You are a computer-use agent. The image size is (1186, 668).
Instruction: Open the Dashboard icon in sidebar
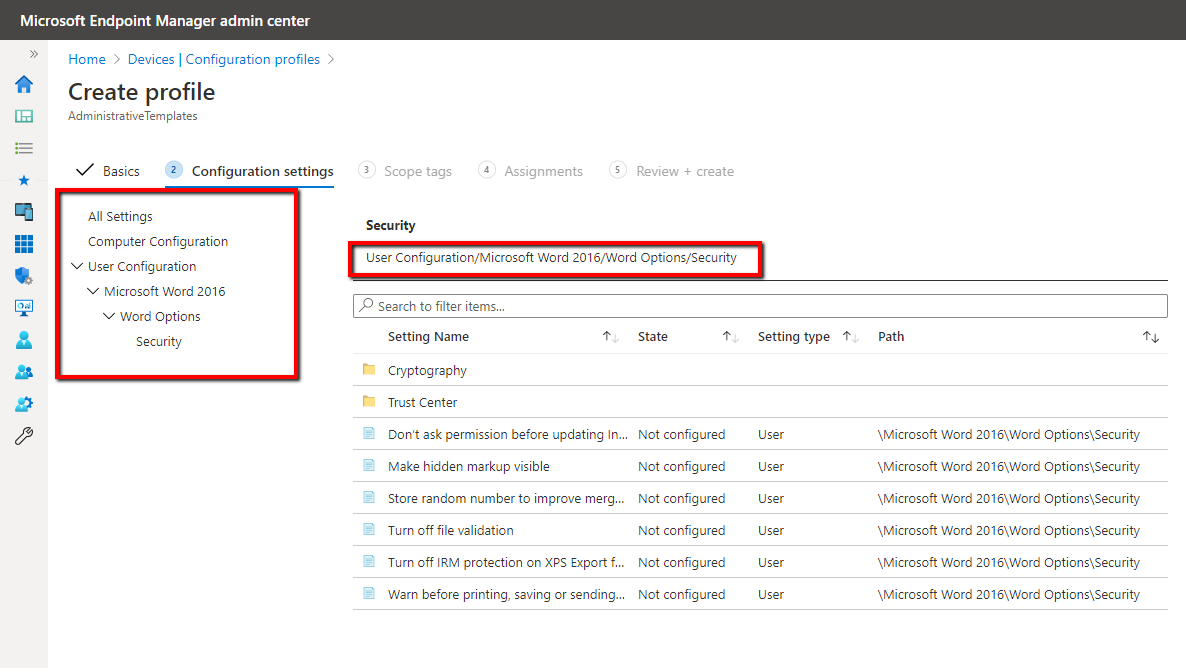(23, 116)
